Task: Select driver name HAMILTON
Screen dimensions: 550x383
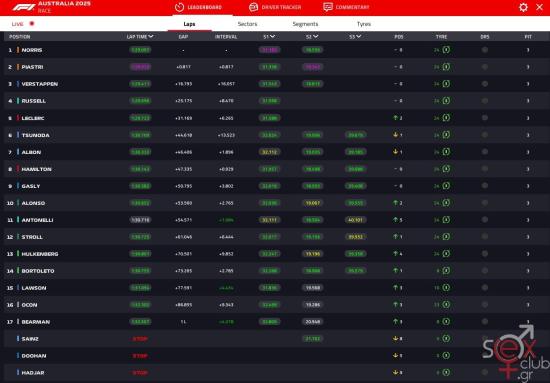Action: pos(36,169)
